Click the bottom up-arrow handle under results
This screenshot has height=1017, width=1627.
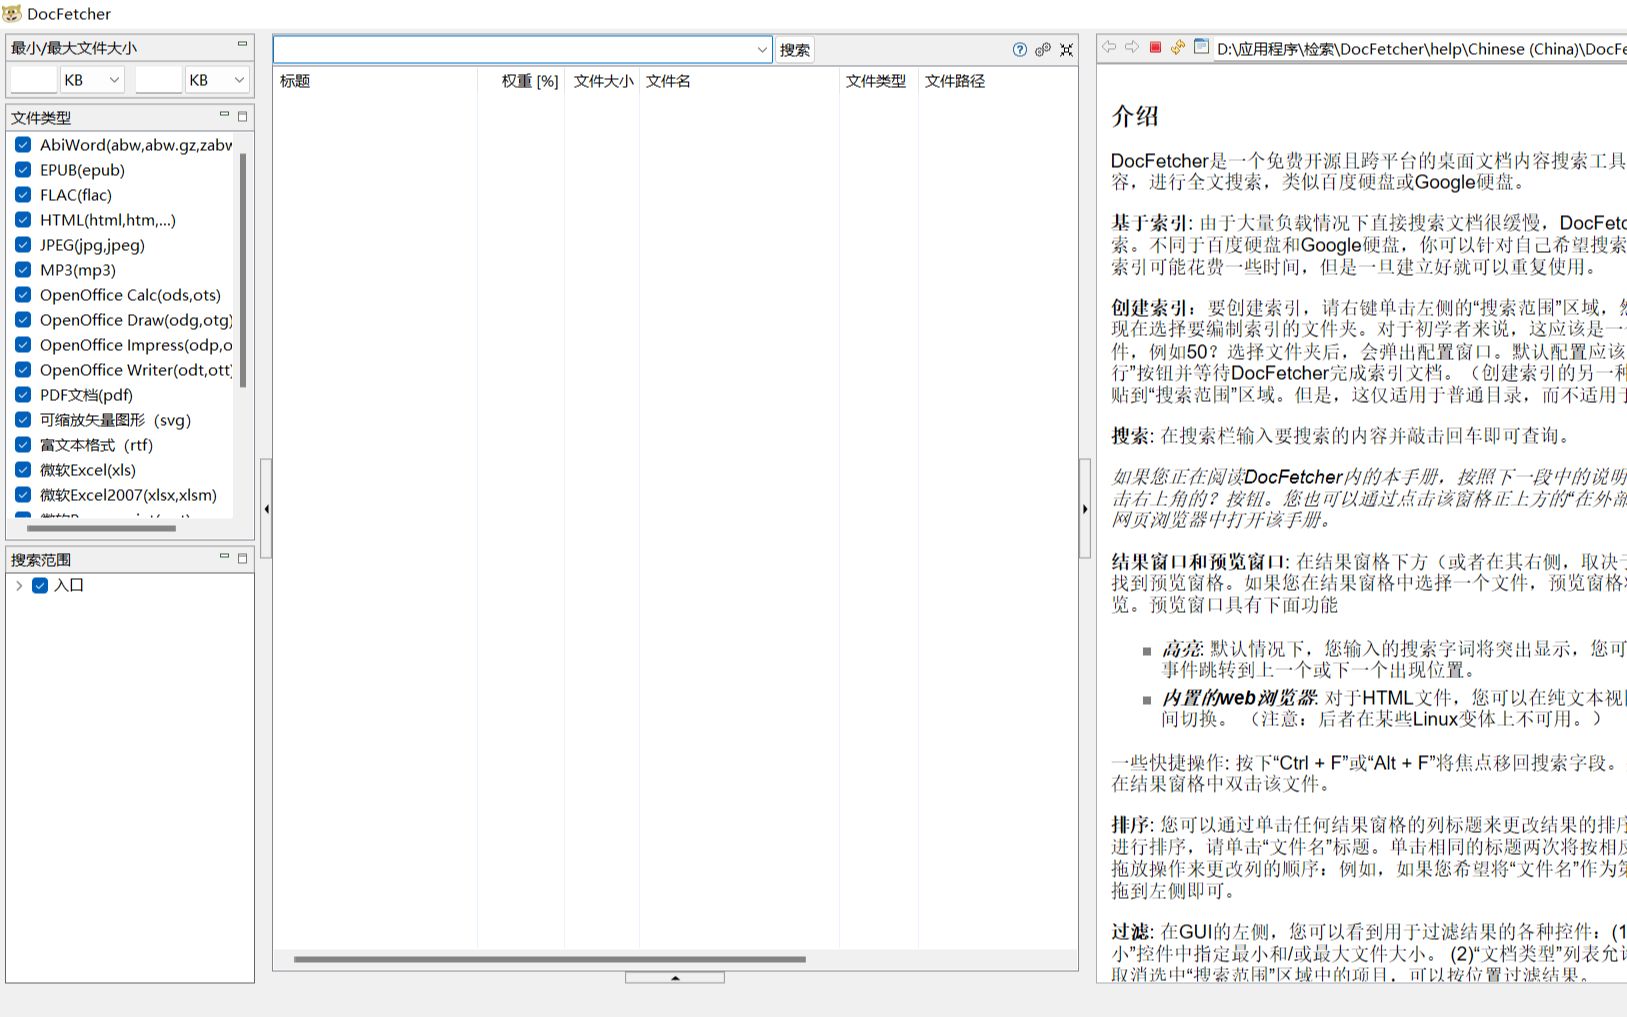[675, 978]
